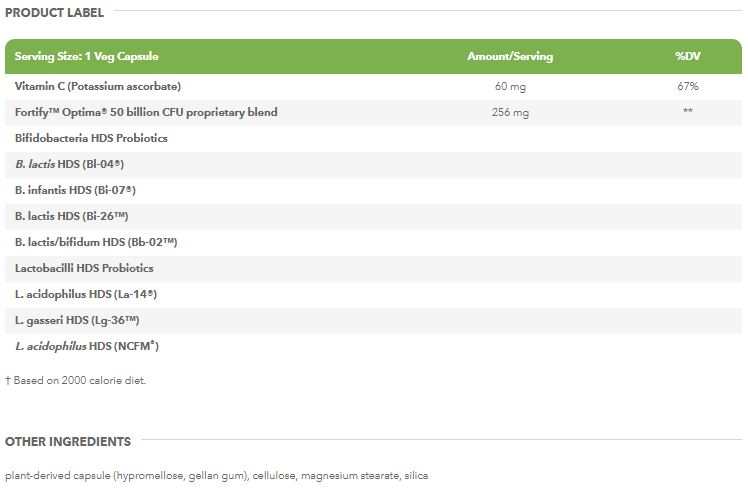Click the %DV column header
Viewport: 748px width, 498px height.
point(687,57)
